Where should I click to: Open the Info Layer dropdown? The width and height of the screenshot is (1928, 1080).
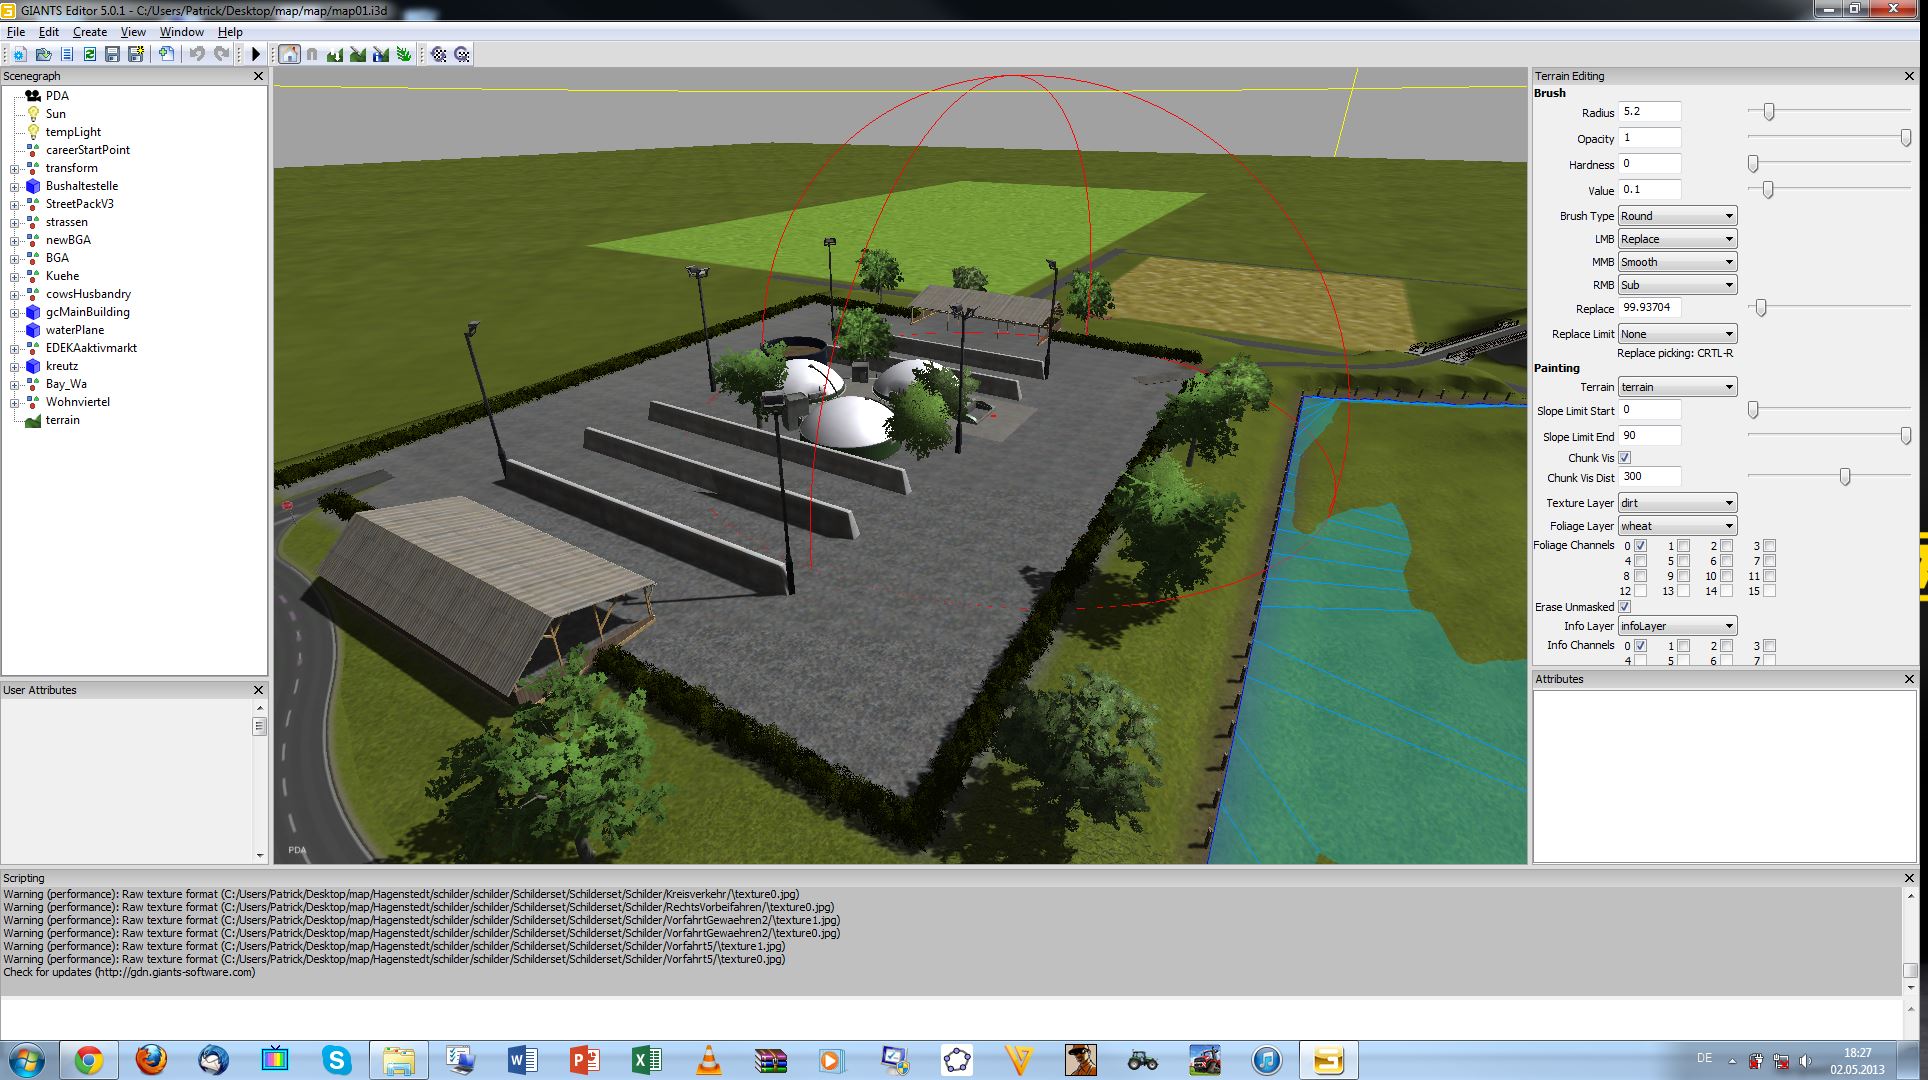(x=1677, y=626)
